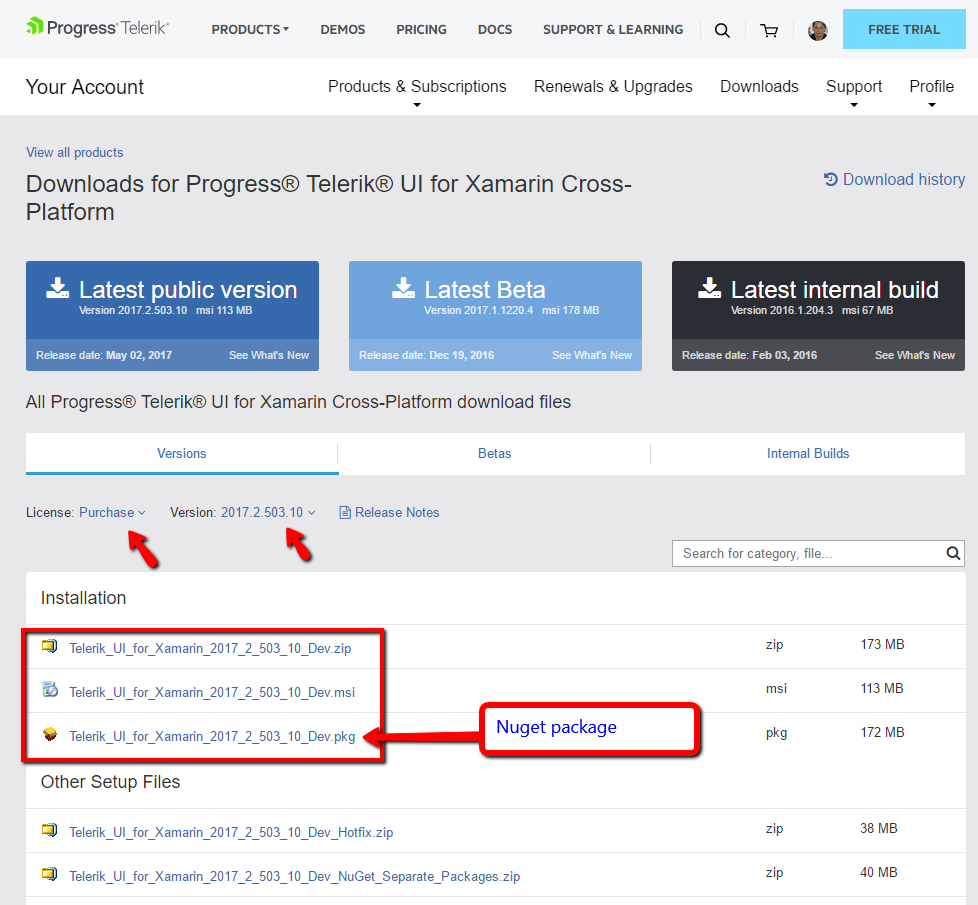Click the Latest internal build download button
Image resolution: width=978 pixels, height=905 pixels.
818,300
